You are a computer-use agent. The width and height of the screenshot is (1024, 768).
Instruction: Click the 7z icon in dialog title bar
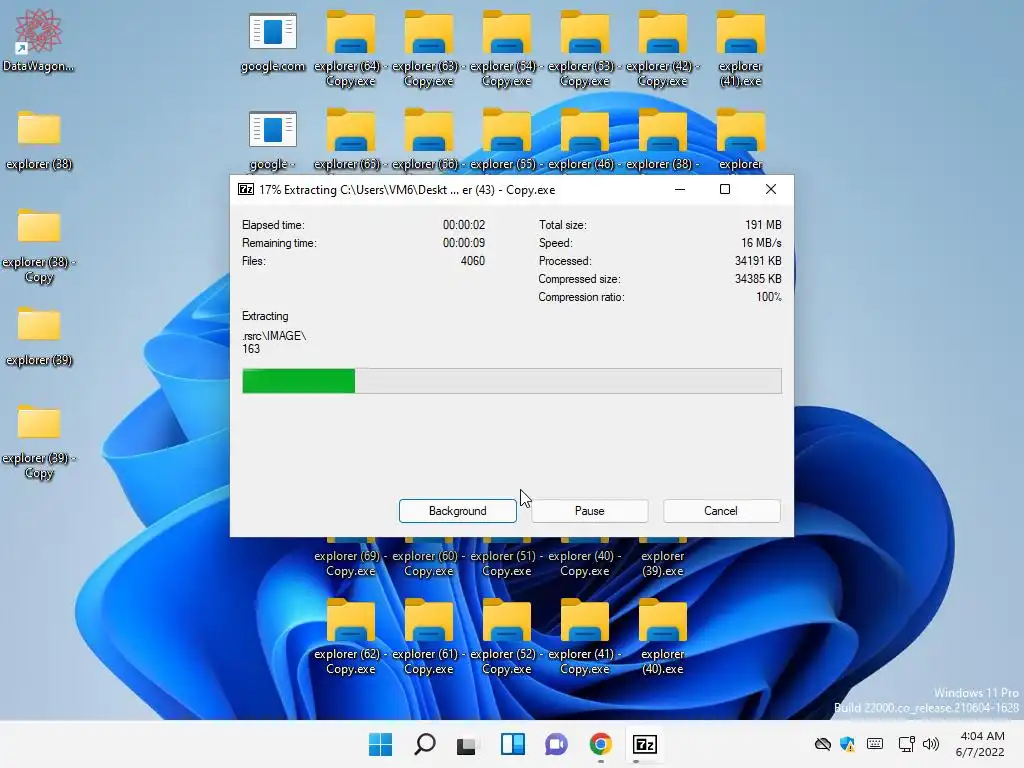tap(246, 189)
